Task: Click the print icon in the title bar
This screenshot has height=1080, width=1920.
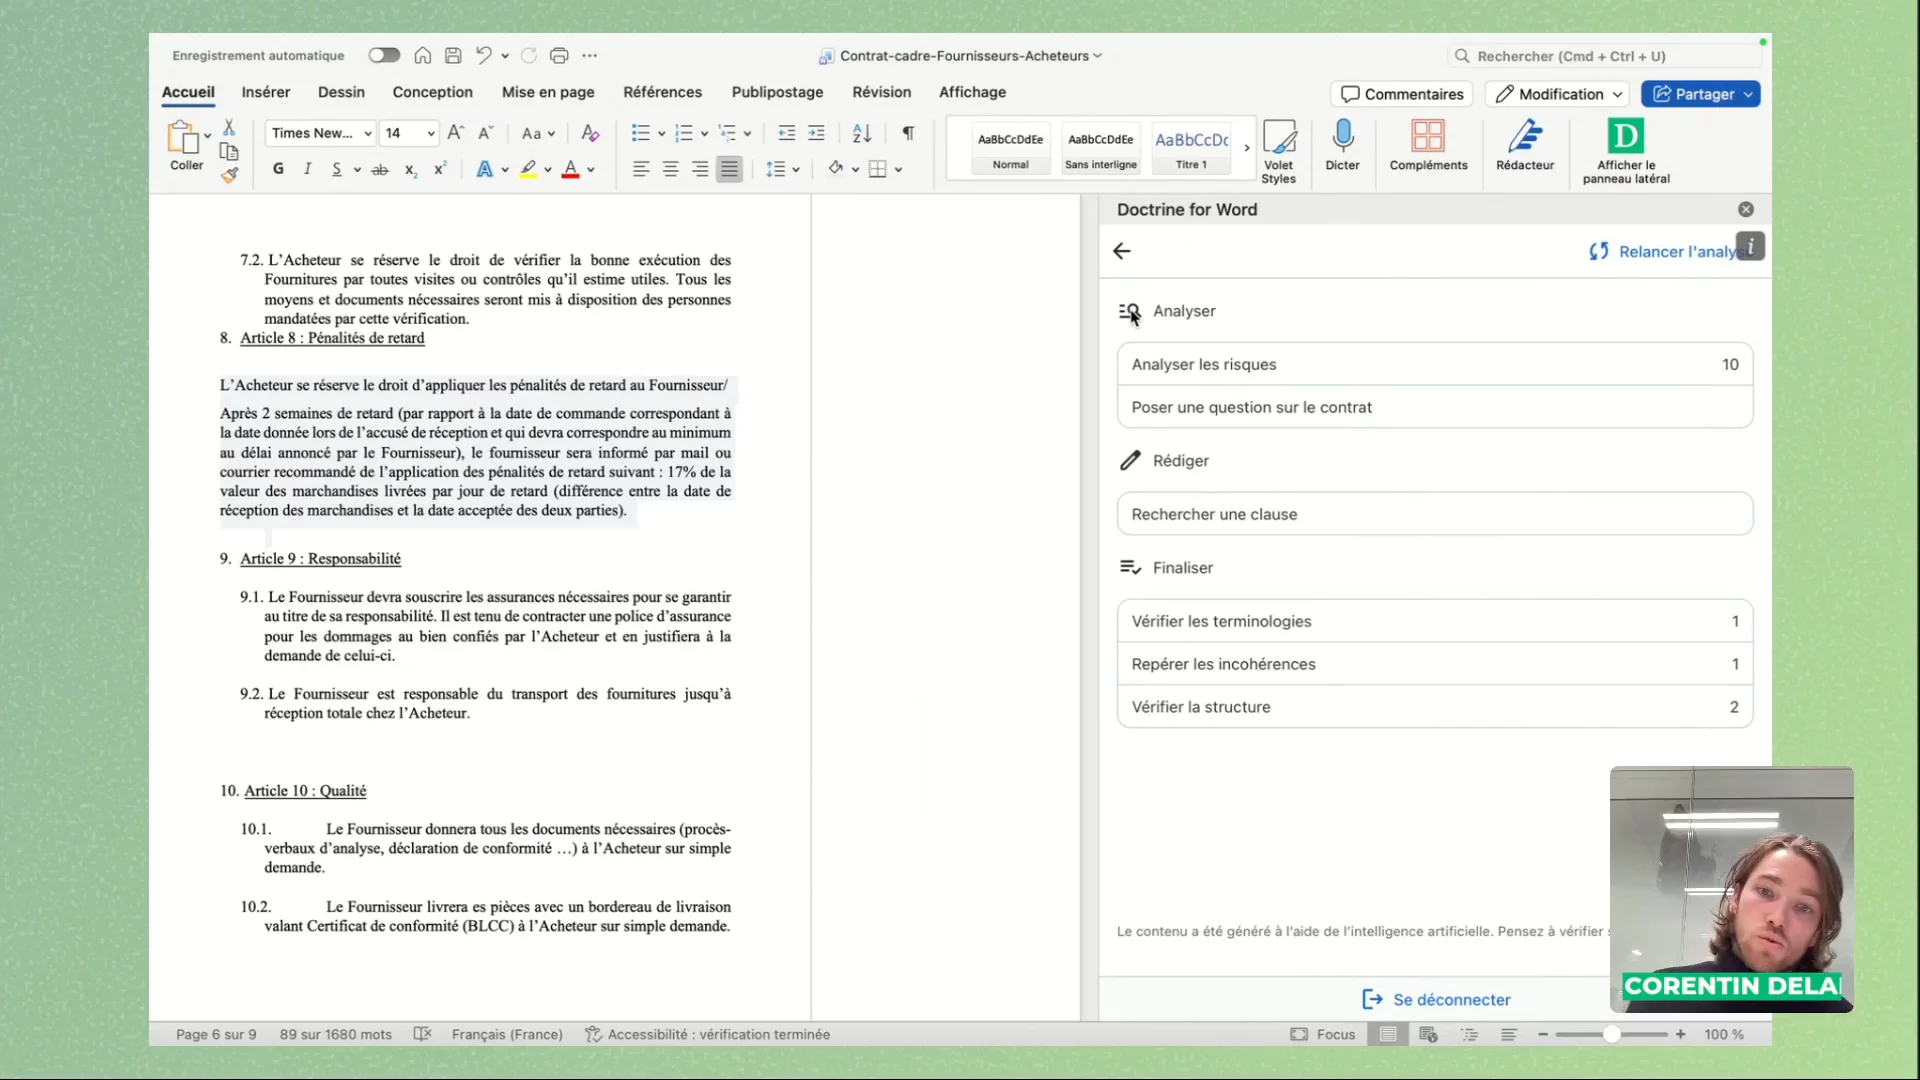Action: coord(559,56)
